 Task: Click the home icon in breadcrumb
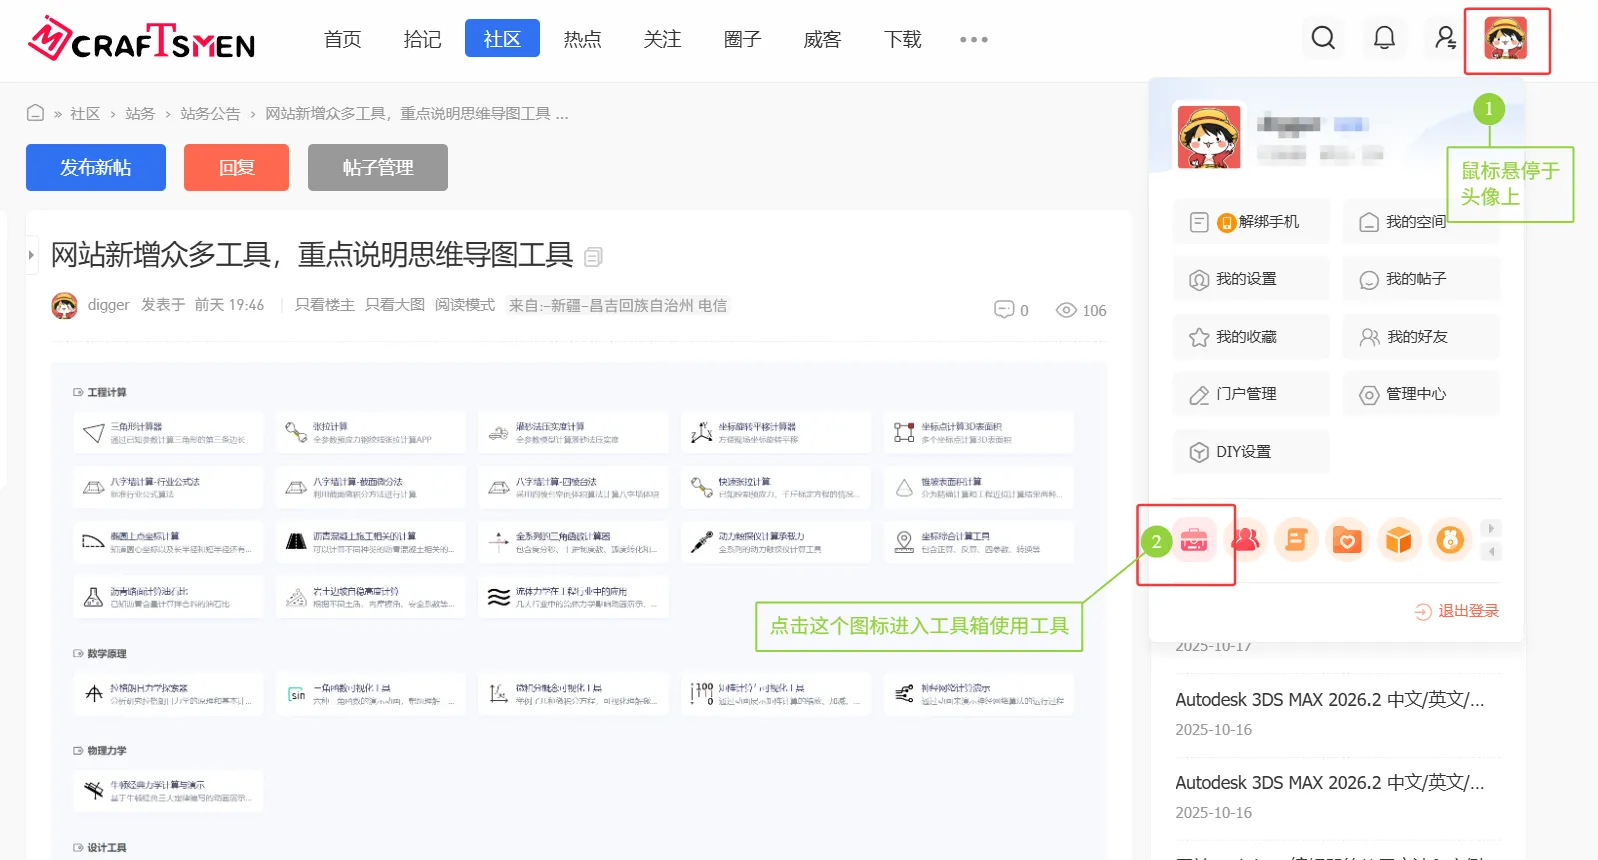35,113
